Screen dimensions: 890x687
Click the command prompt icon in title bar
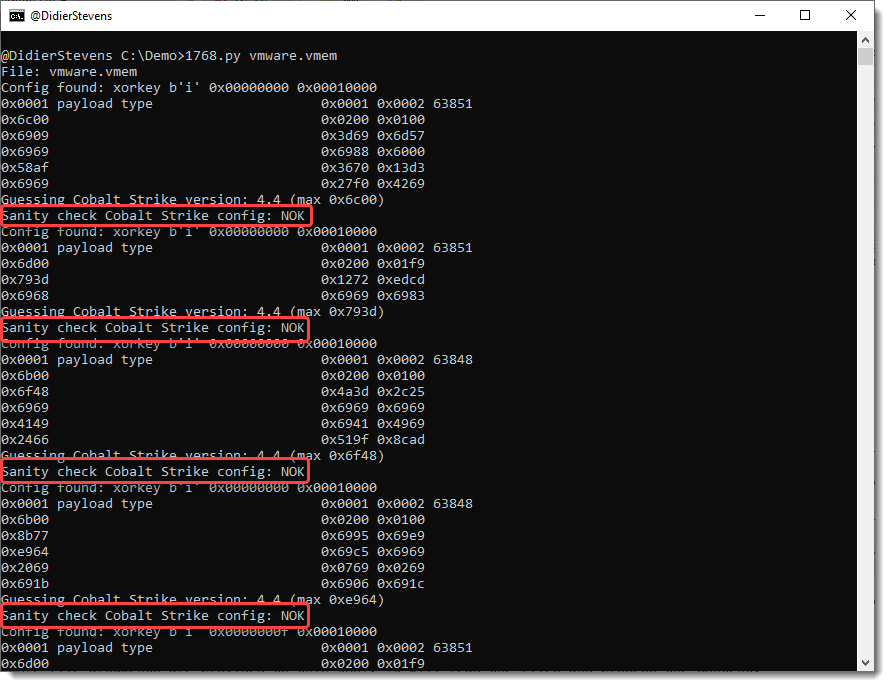[x=18, y=15]
